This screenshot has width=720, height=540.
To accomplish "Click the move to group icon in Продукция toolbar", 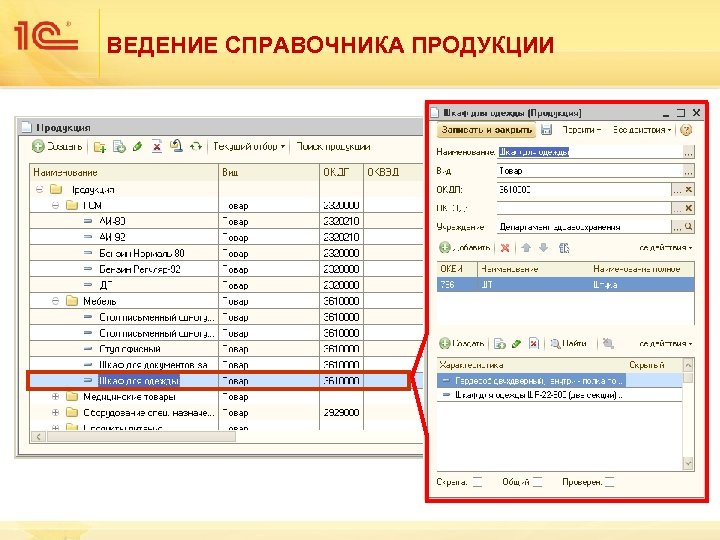I will coord(176,146).
